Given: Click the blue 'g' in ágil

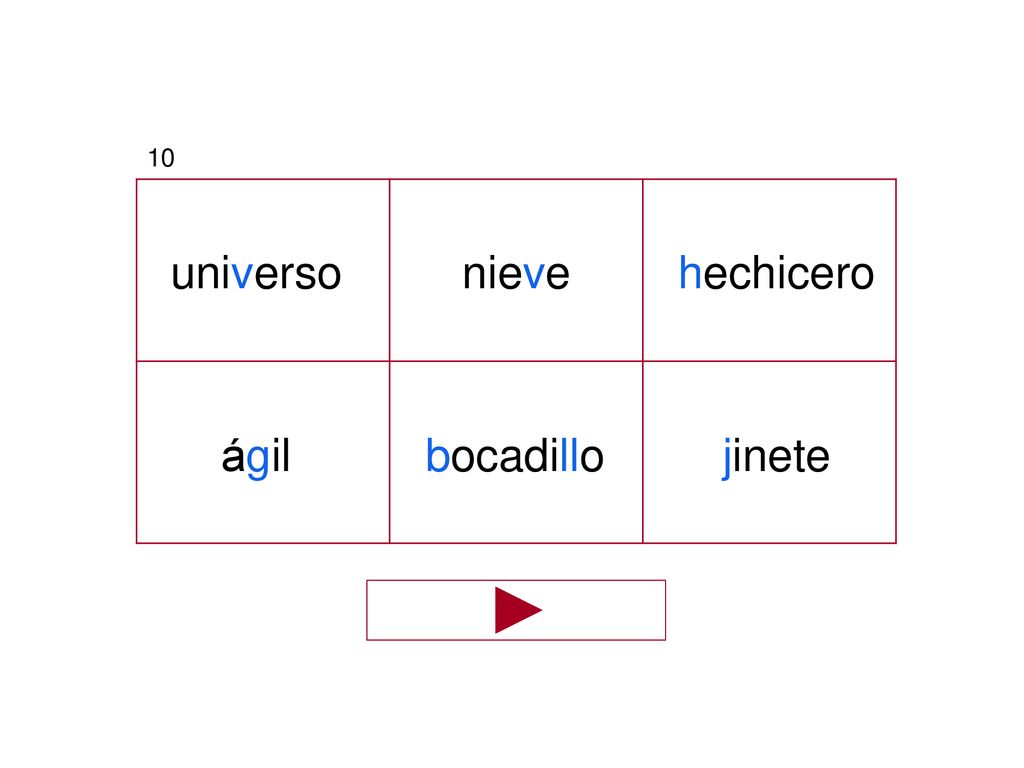Looking at the screenshot, I should (258, 460).
